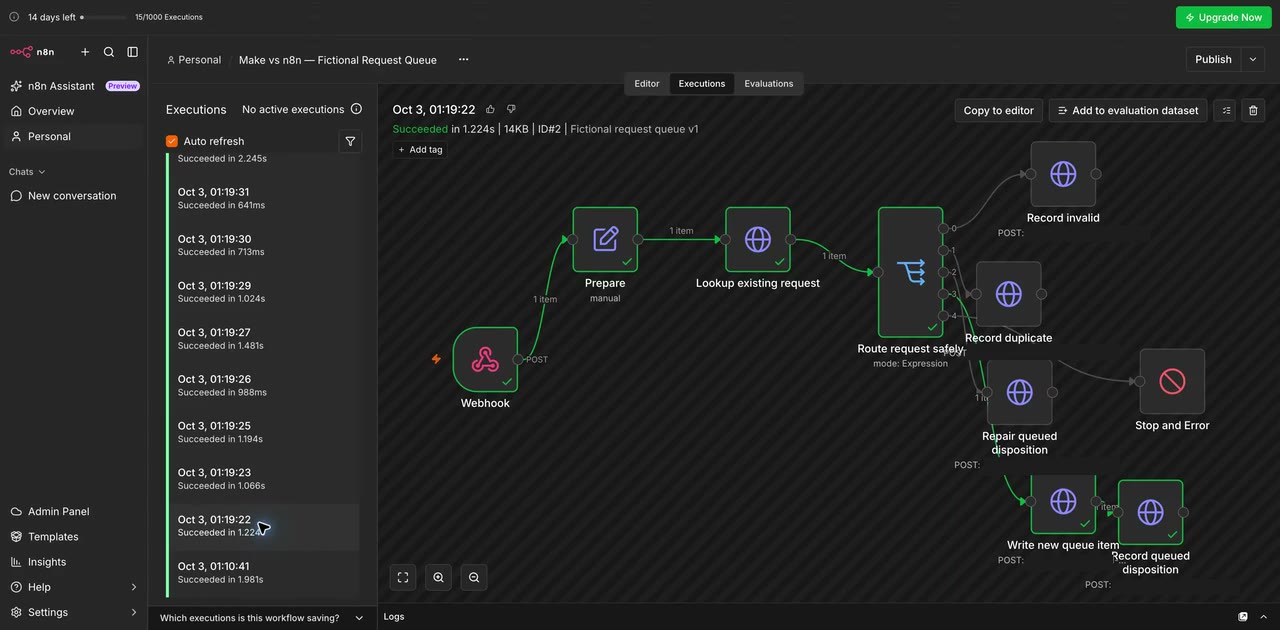Switch to the Editor tab
Viewport: 1280px width, 630px height.
tap(647, 84)
